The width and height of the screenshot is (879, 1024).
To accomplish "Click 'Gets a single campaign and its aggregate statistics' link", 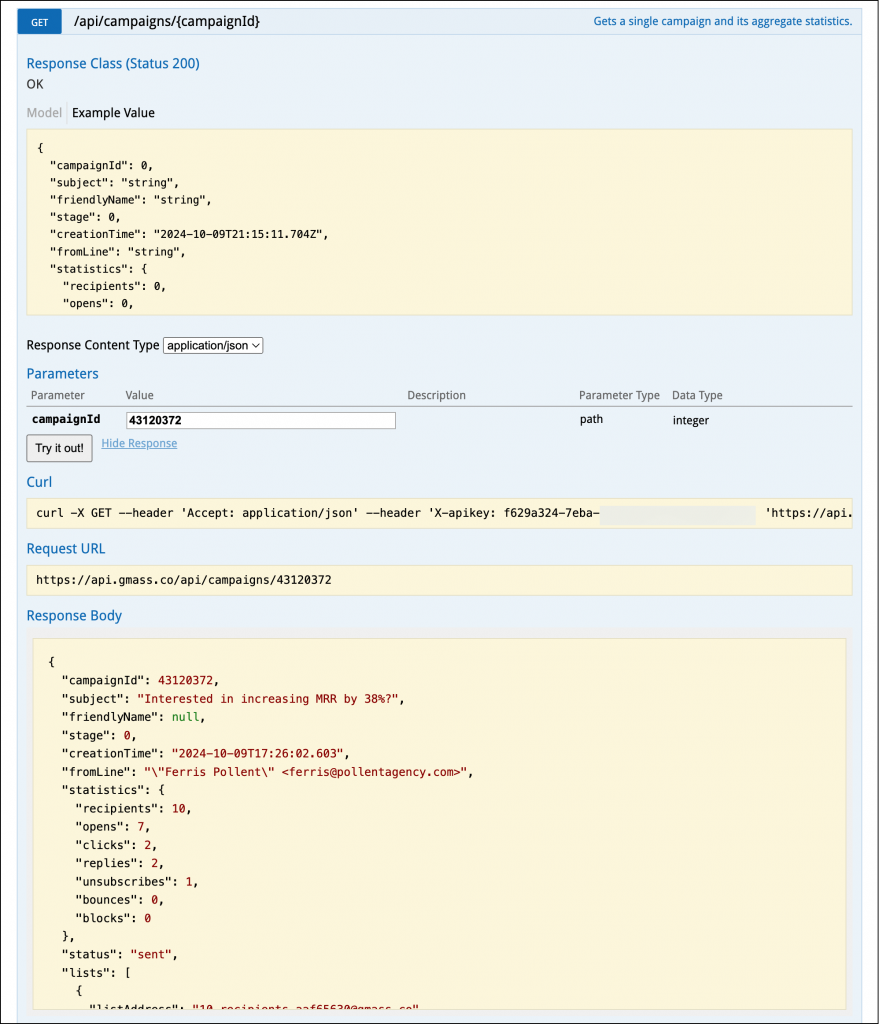I will [722, 21].
